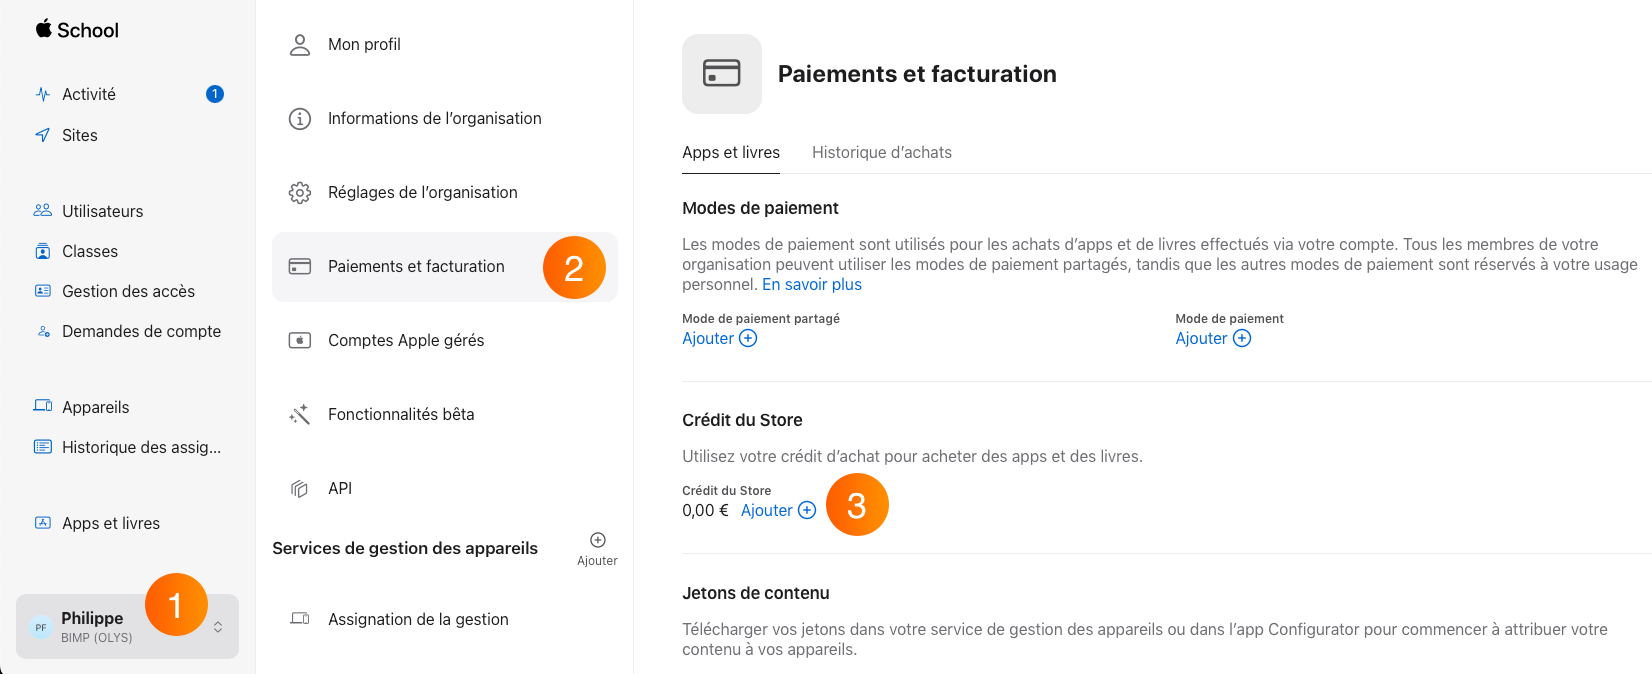
Task: Open Mon profil settings
Action: (445, 44)
